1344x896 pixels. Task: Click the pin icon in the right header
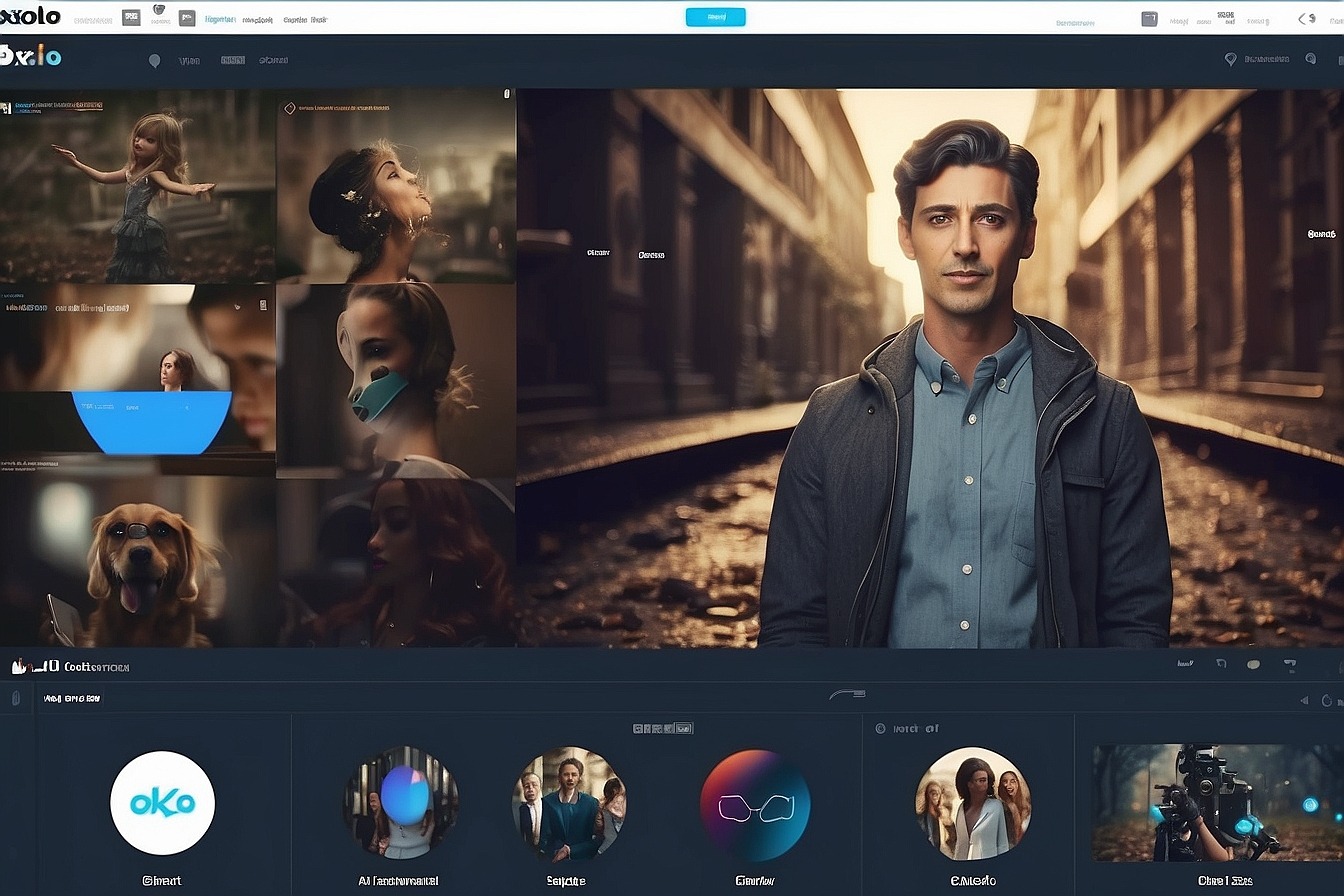tap(1231, 59)
